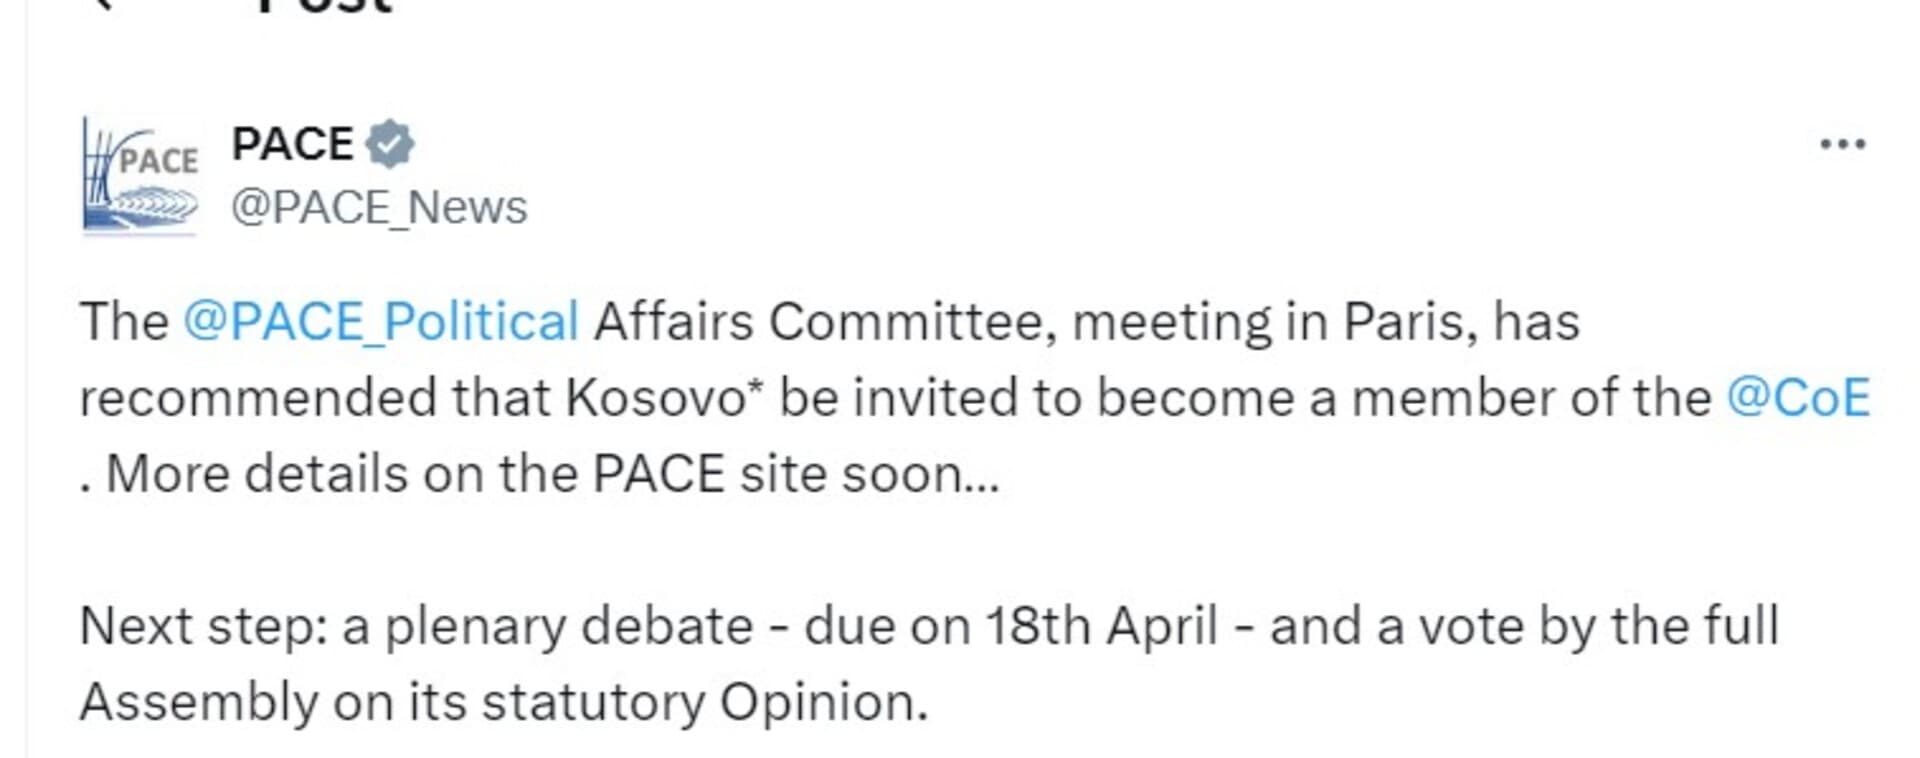Click the word 'Assembly' in last line
Image resolution: width=1920 pixels, height=758 pixels.
tap(198, 702)
